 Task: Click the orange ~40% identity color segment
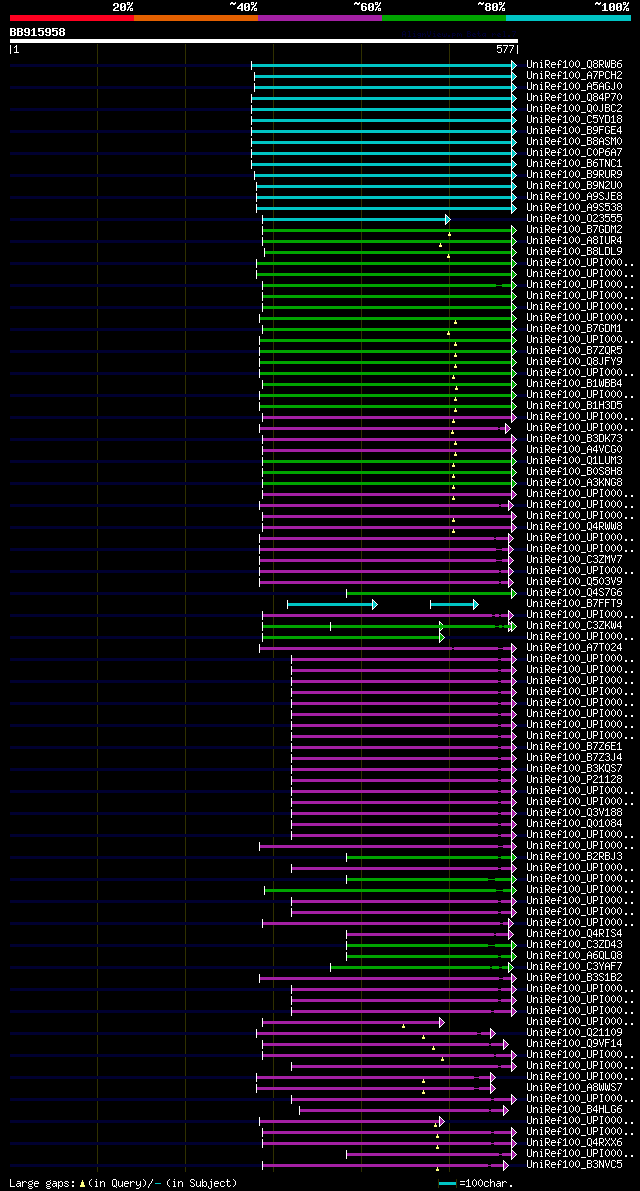click(x=196, y=17)
